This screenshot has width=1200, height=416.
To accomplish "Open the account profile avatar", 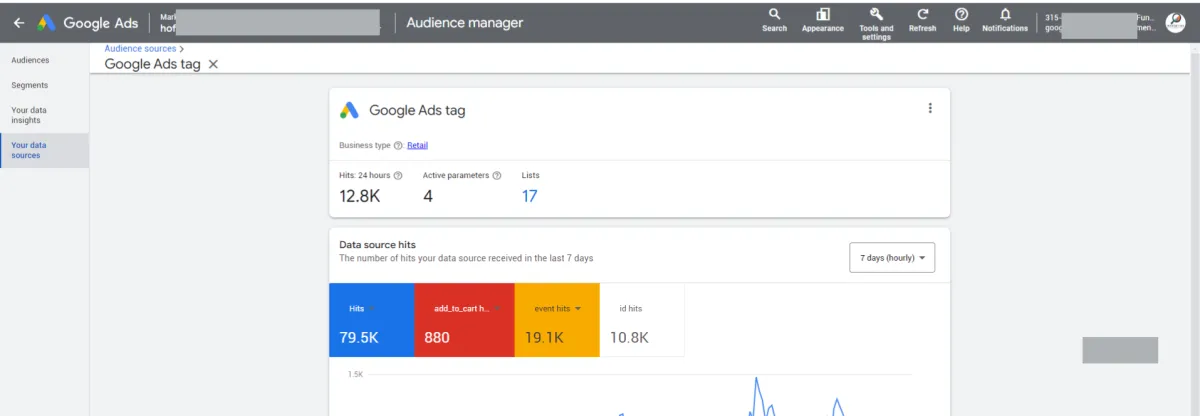I will point(1175,22).
